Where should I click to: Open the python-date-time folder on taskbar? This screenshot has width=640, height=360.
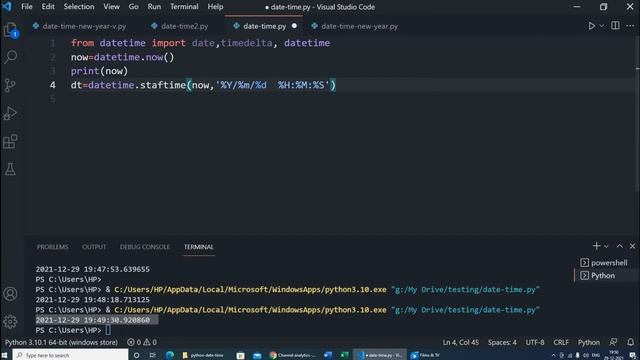[x=203, y=356]
